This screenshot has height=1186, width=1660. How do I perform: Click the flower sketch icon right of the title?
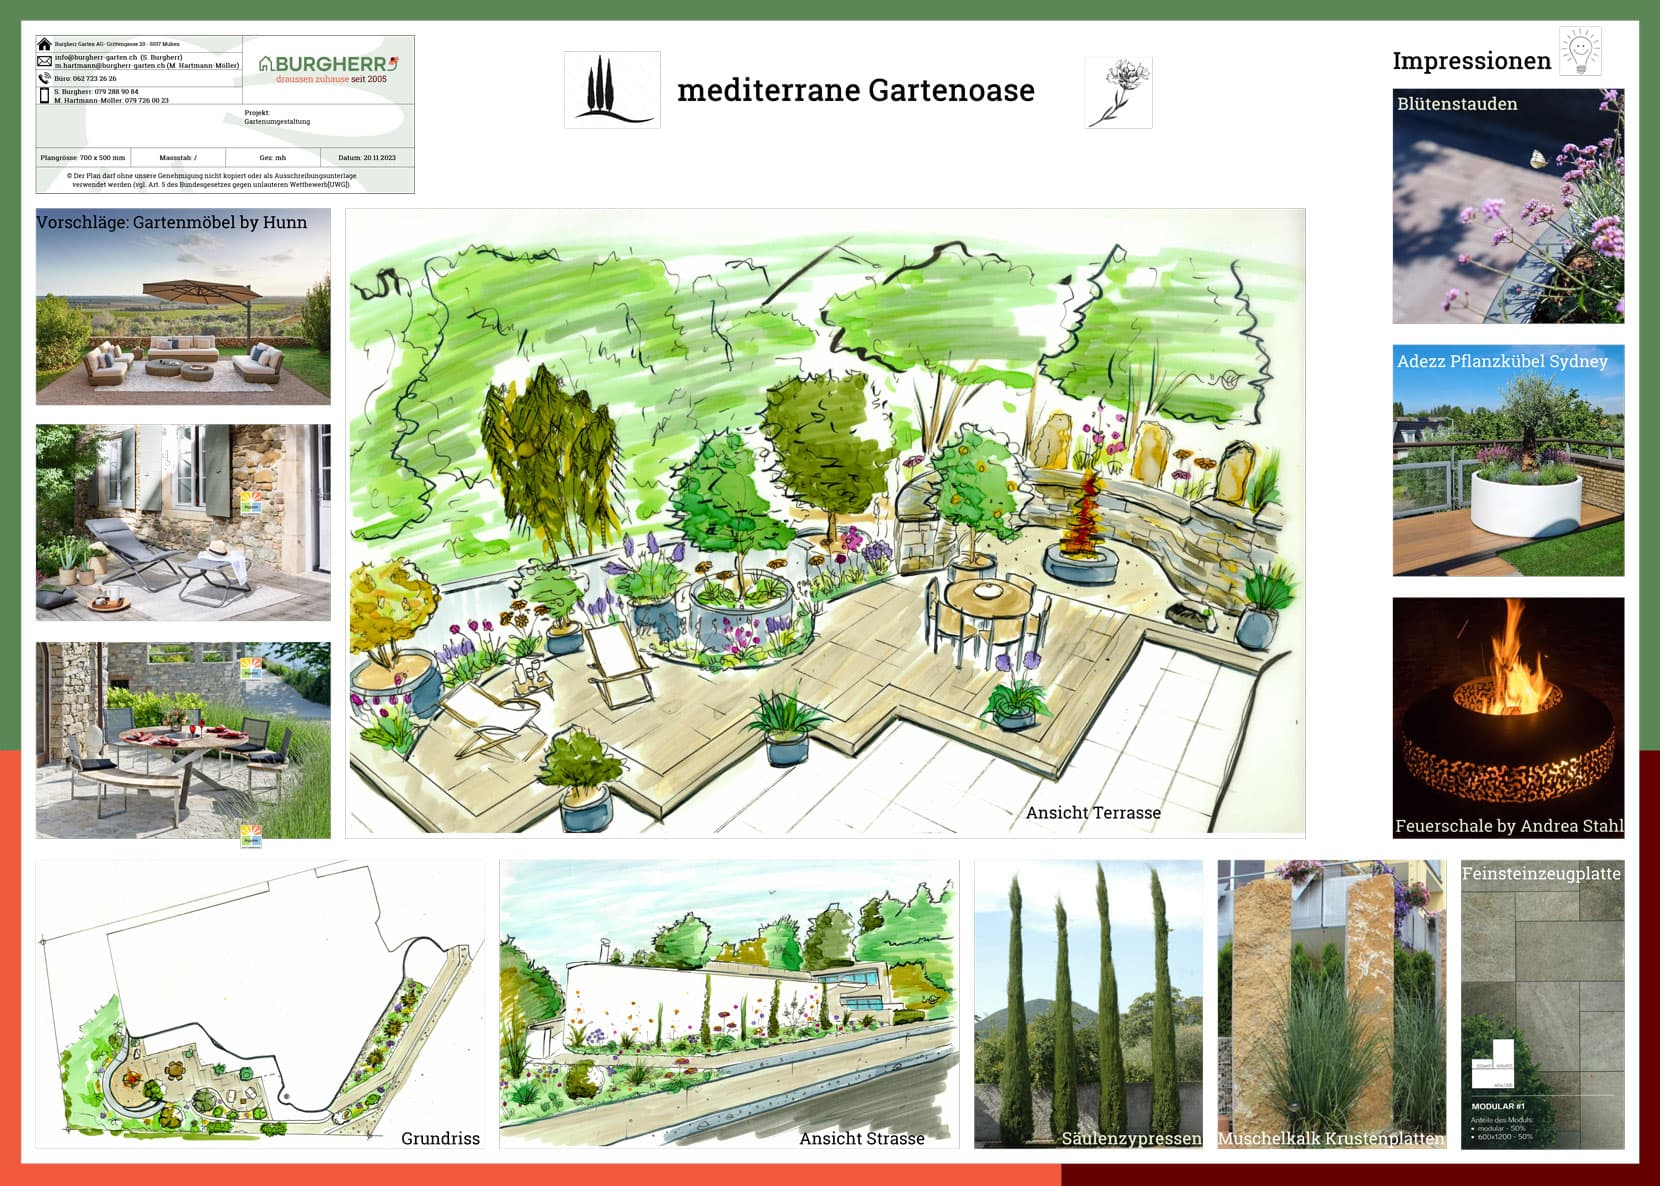[1119, 90]
